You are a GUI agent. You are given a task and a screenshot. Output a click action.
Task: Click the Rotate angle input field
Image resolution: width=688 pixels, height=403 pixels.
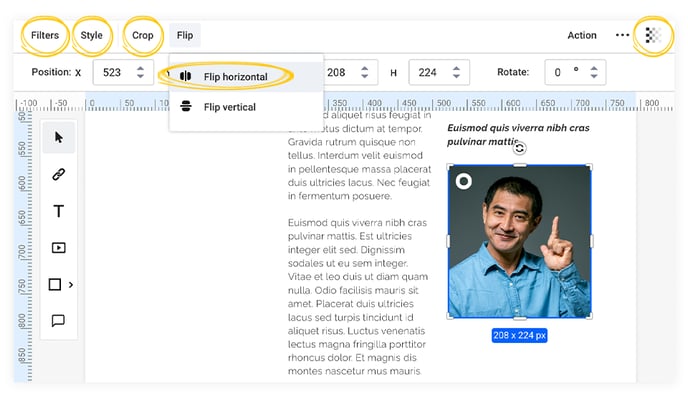tap(575, 72)
